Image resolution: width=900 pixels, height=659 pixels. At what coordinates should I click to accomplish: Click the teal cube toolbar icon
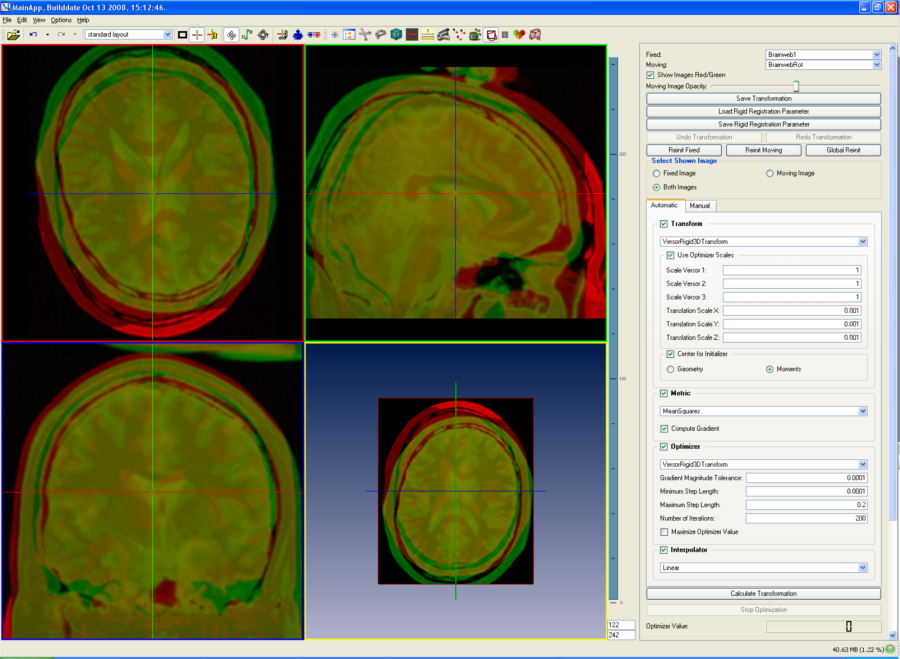click(396, 34)
